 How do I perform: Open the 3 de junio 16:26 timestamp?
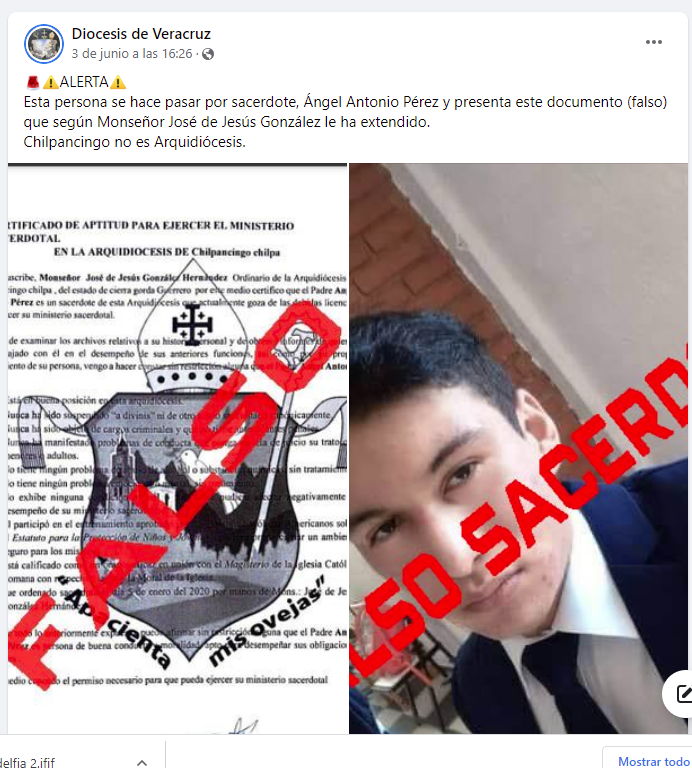tap(132, 54)
